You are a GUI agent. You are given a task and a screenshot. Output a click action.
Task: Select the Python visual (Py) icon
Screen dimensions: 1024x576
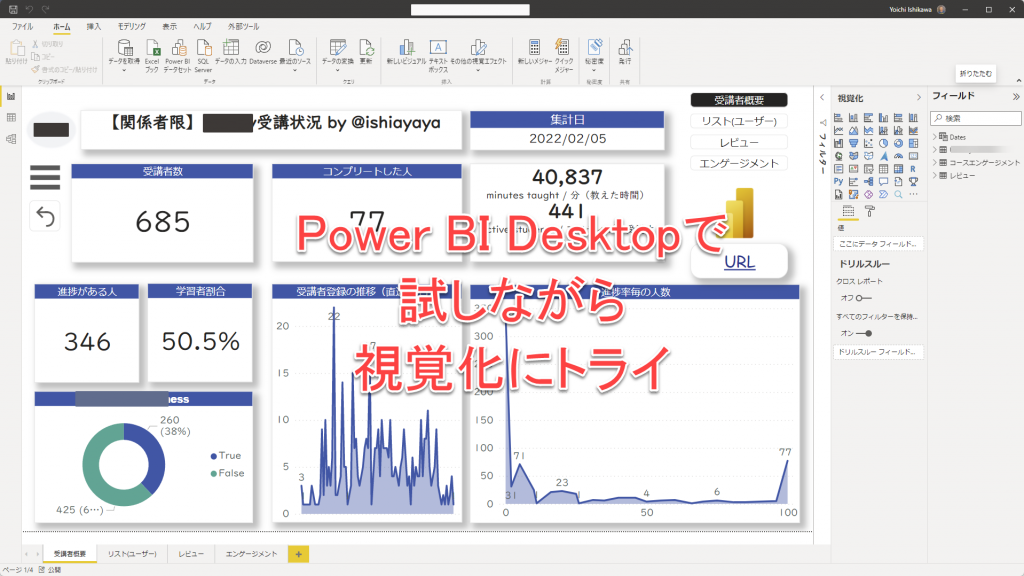pyautogui.click(x=839, y=182)
